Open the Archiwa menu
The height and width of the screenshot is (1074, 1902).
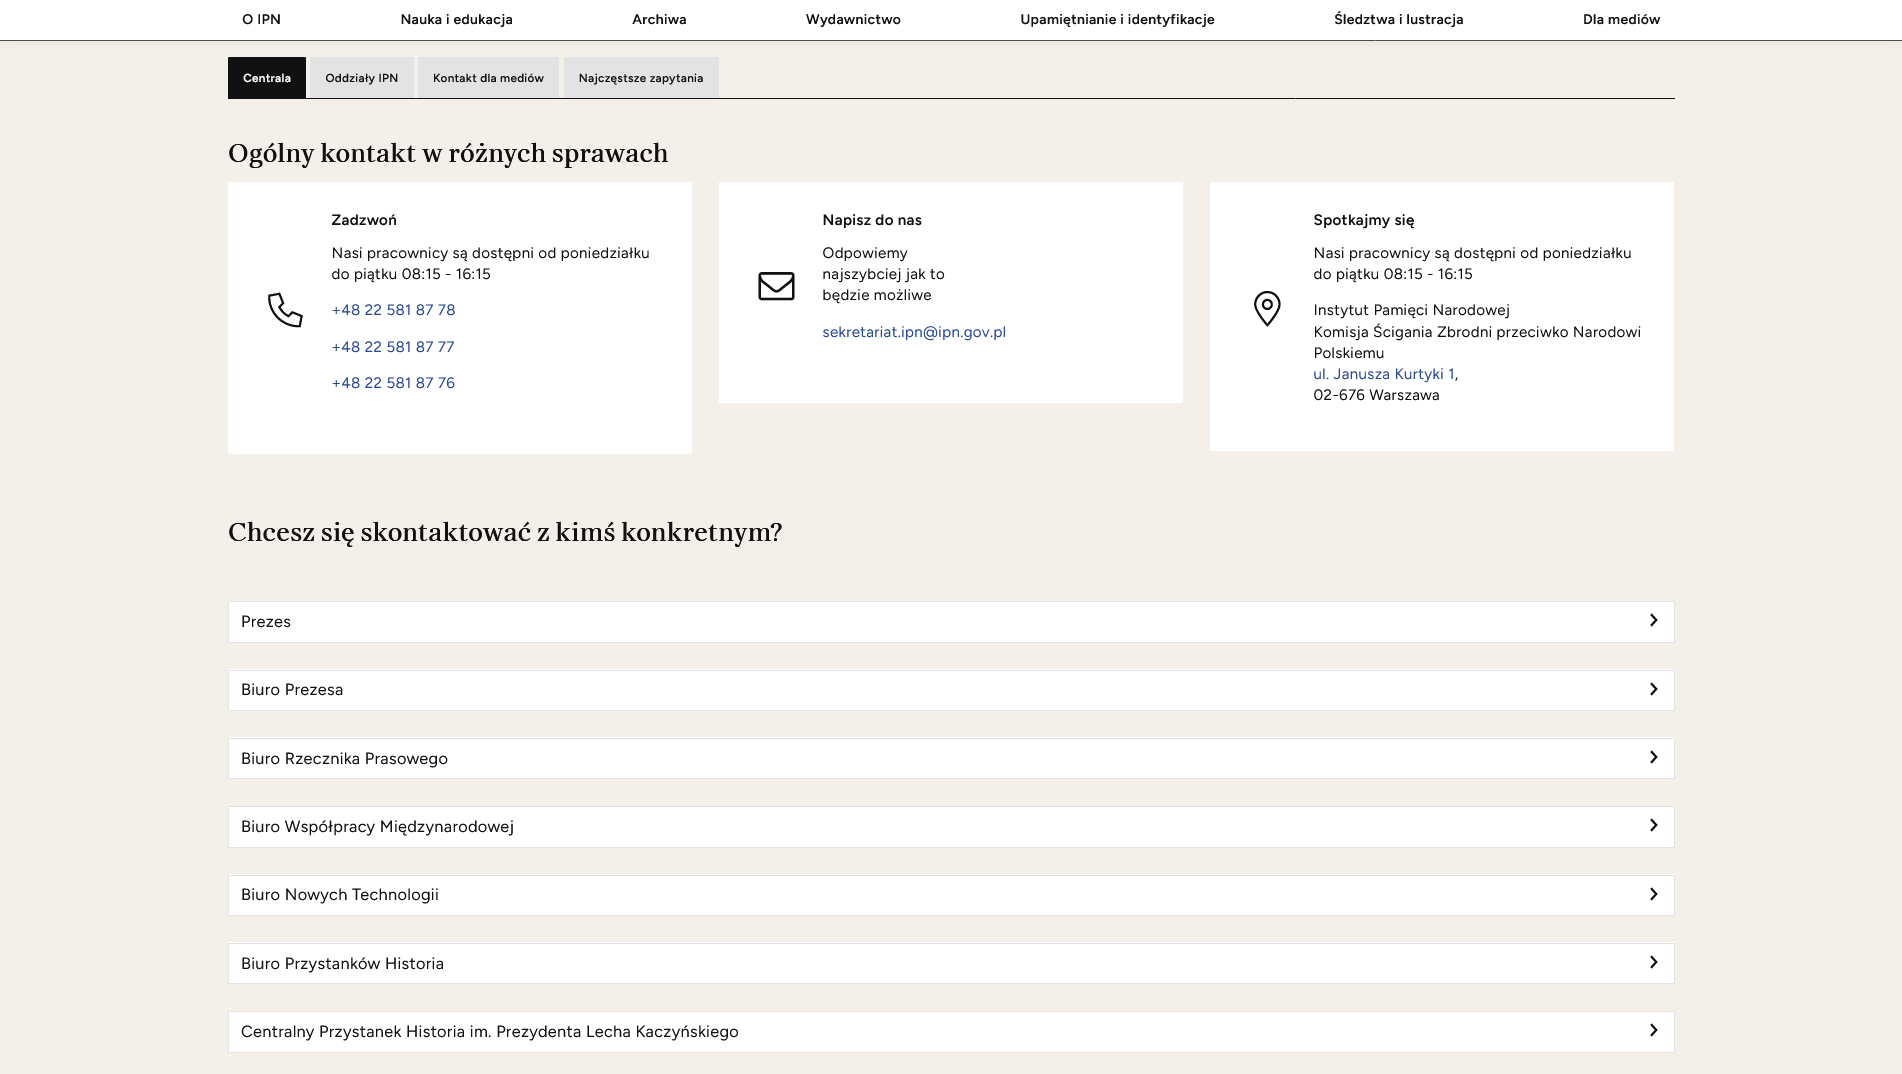click(659, 19)
